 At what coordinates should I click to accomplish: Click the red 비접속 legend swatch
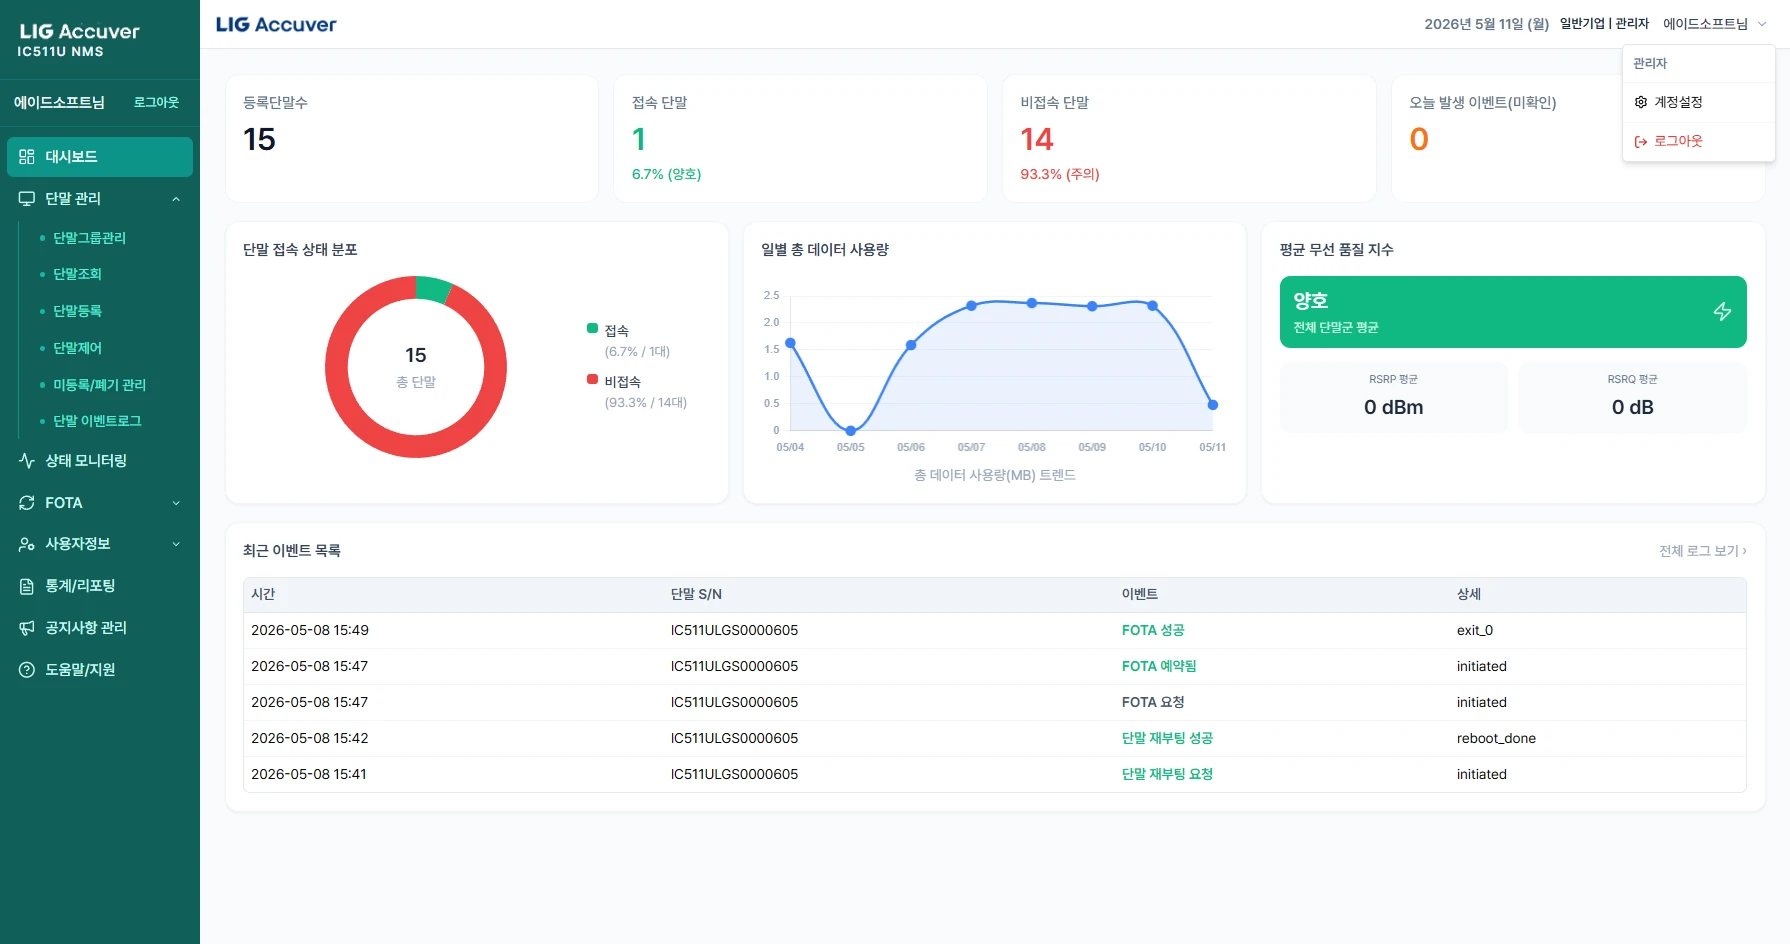(592, 379)
